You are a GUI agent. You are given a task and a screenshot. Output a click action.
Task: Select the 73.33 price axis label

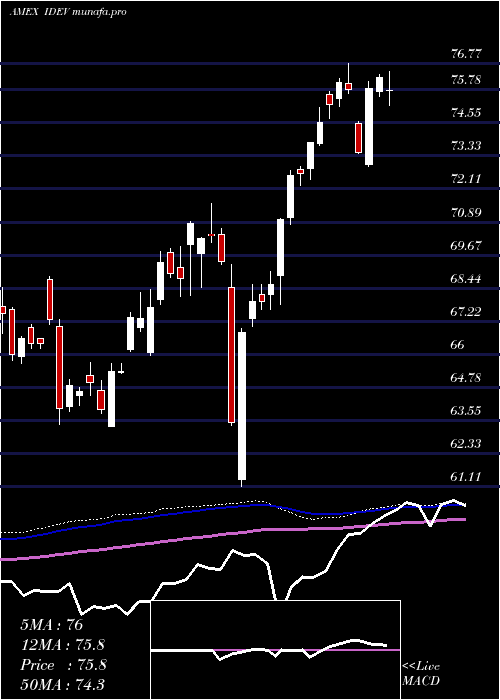point(466,146)
